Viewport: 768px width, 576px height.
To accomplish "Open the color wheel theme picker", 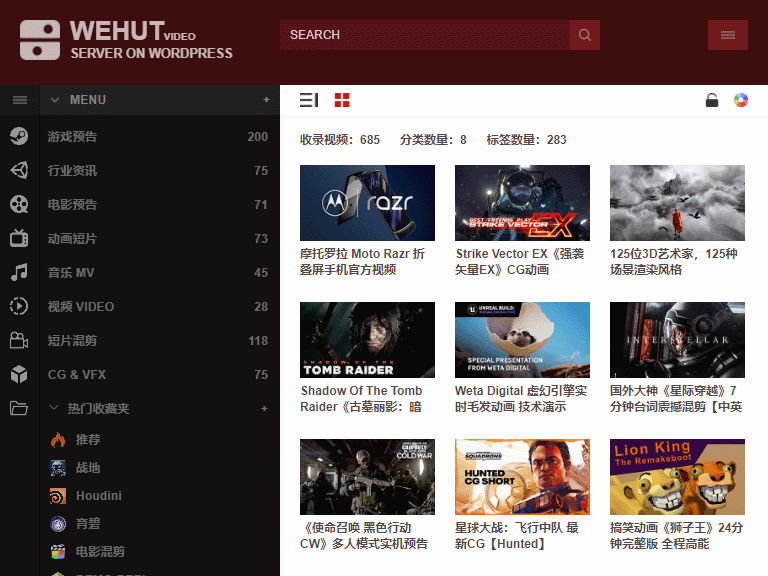I will click(x=741, y=100).
